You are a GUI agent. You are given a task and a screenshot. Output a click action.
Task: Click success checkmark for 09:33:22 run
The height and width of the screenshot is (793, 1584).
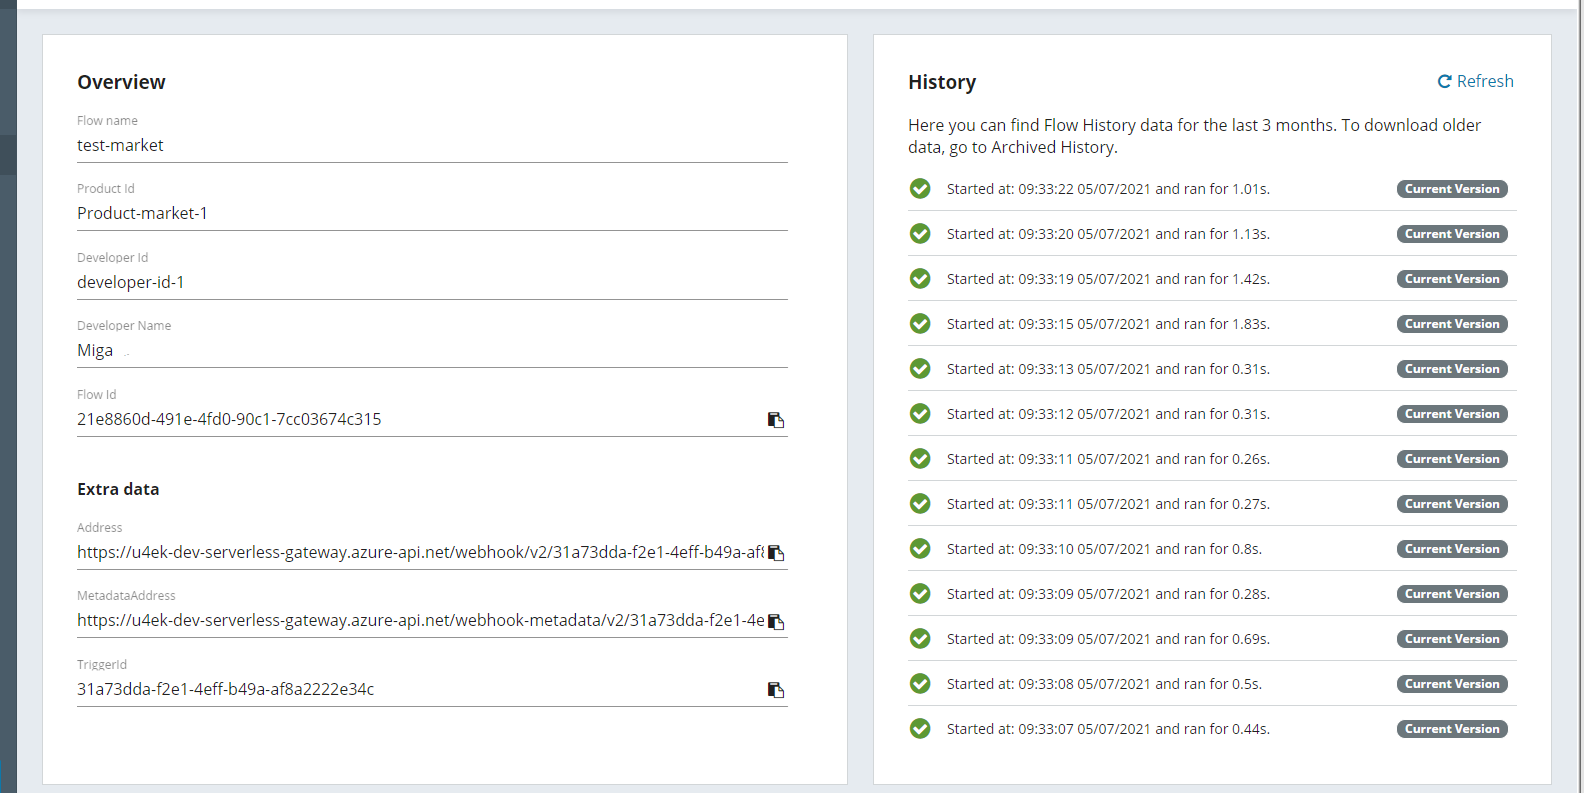point(920,188)
